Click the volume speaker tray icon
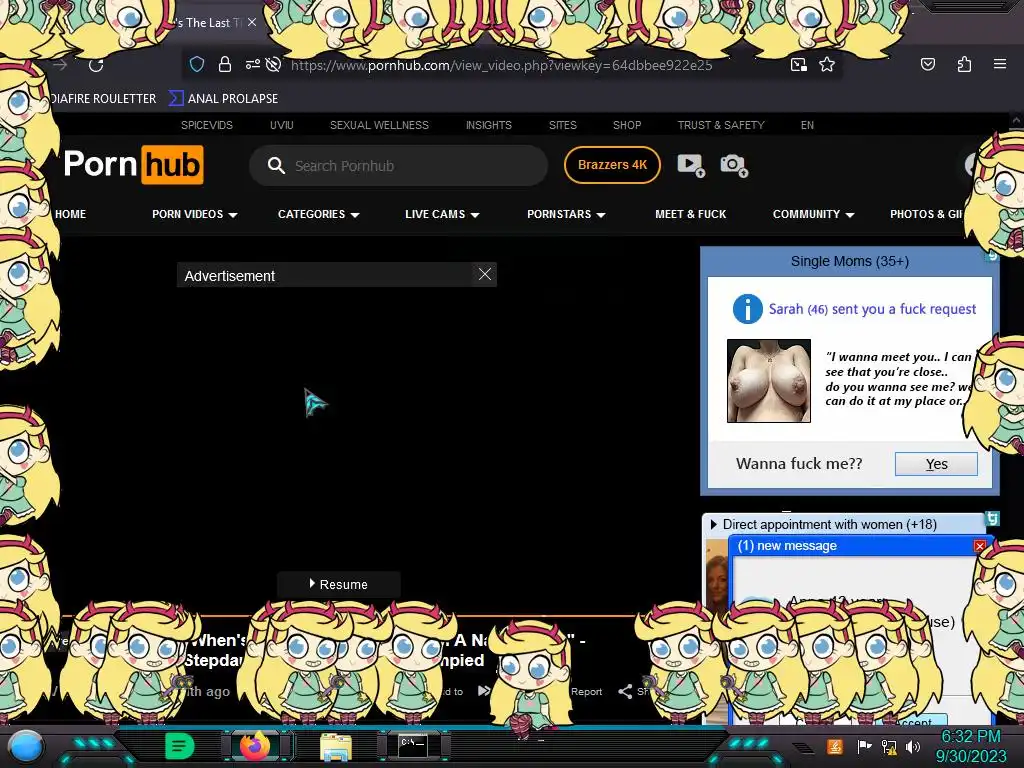The image size is (1024, 768). pos(912,746)
